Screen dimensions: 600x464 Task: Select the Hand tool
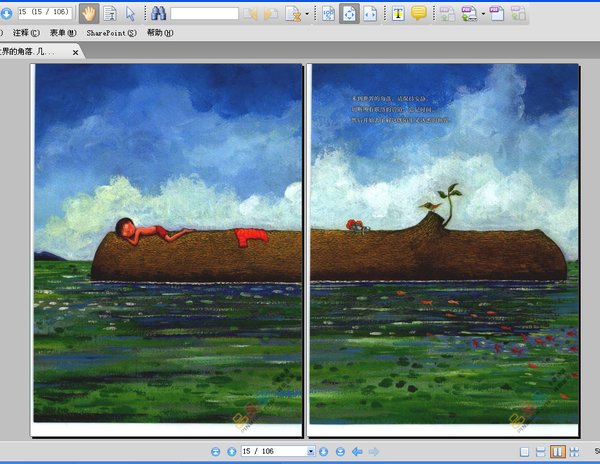pos(89,14)
